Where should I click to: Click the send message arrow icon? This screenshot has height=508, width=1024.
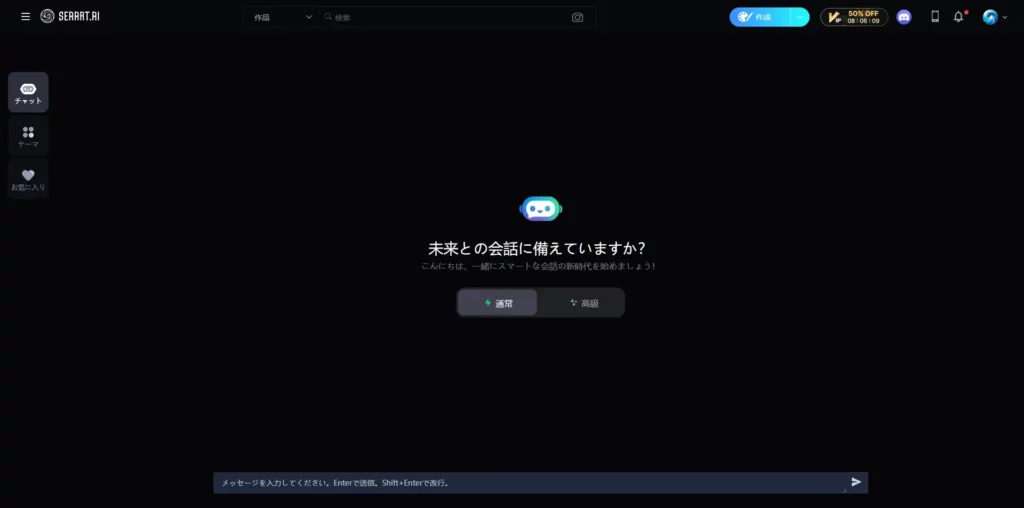click(x=856, y=482)
